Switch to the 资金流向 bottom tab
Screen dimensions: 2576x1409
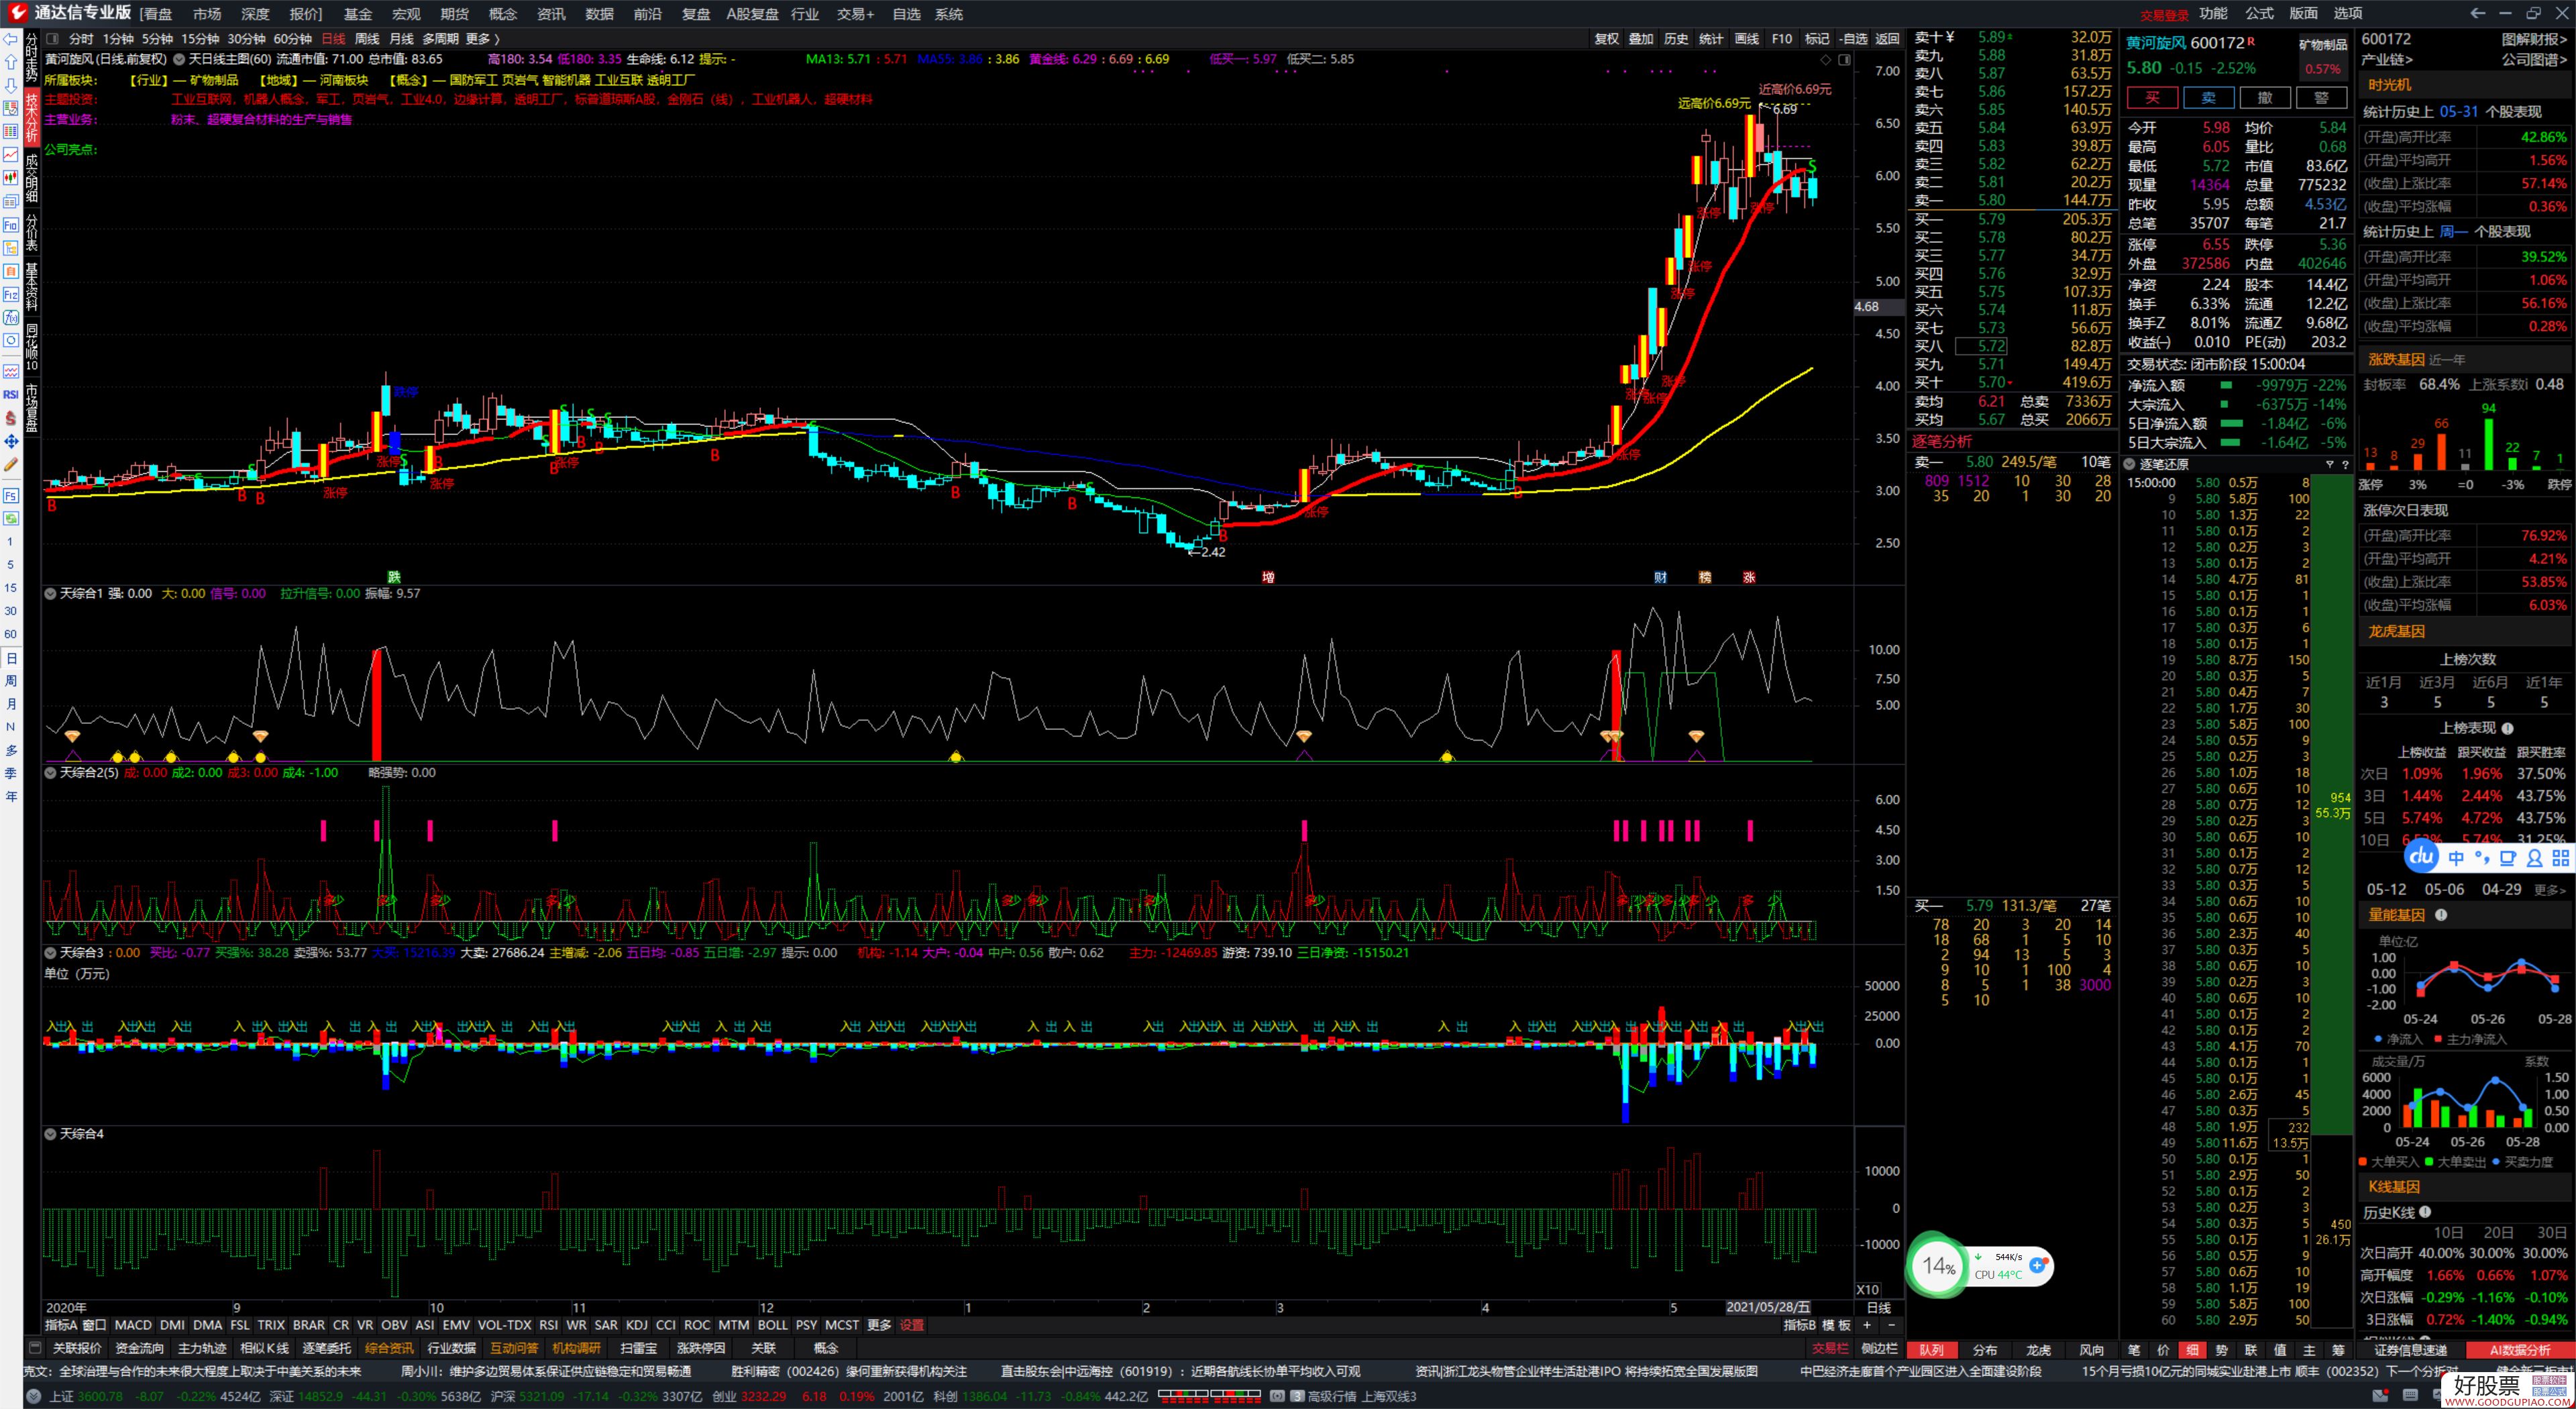[x=139, y=1348]
